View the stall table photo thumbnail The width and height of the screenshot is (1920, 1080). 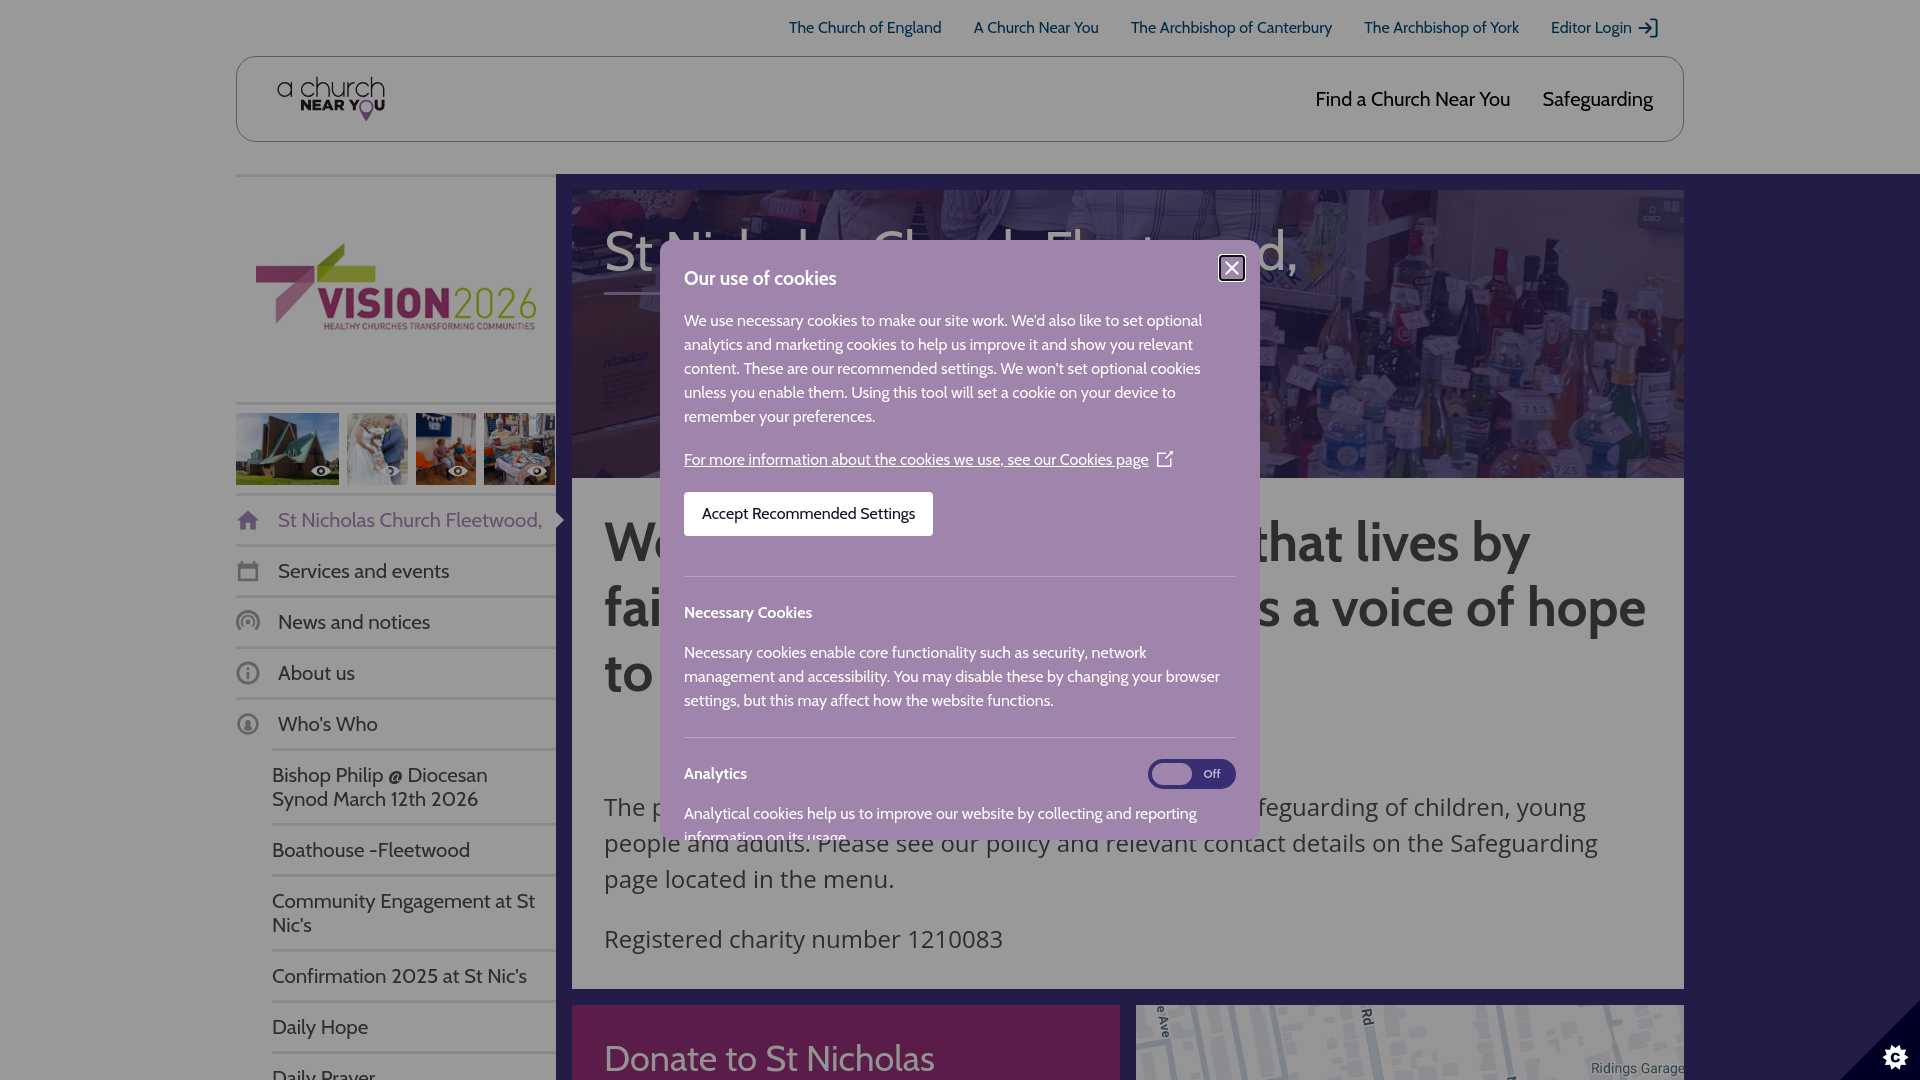(519, 449)
